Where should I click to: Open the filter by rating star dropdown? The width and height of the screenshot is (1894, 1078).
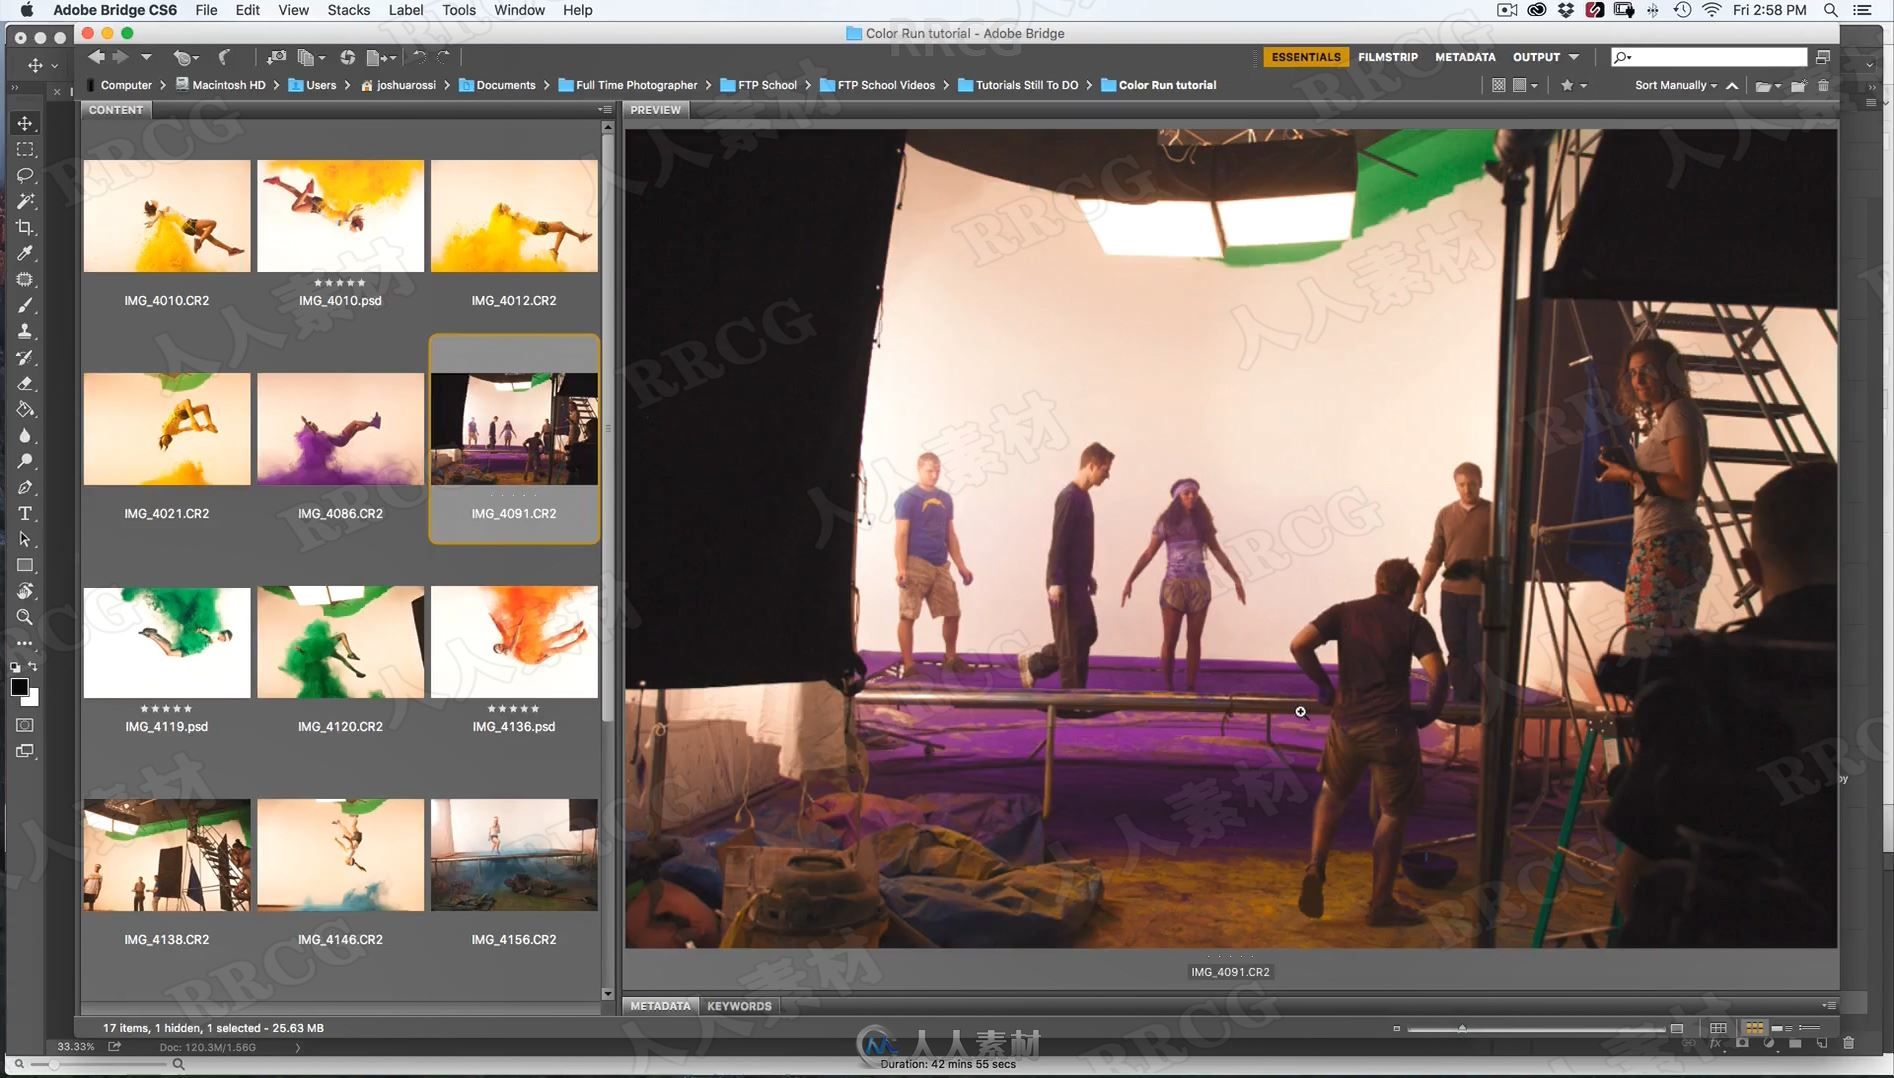[x=1573, y=85]
